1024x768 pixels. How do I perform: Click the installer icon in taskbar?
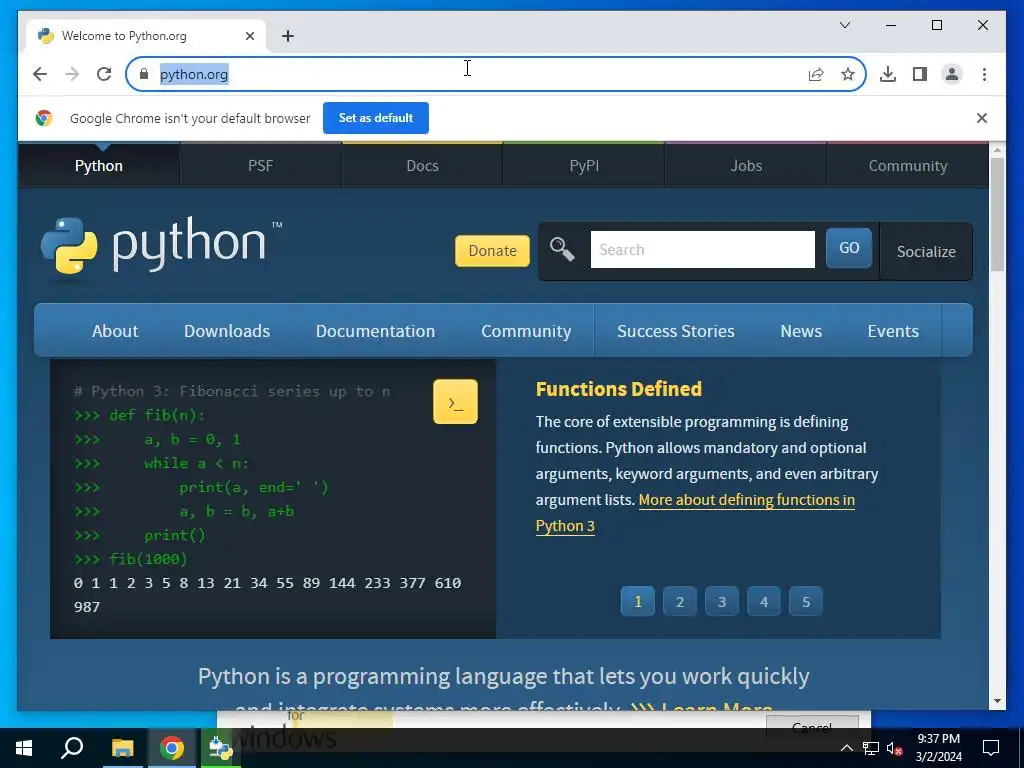221,748
